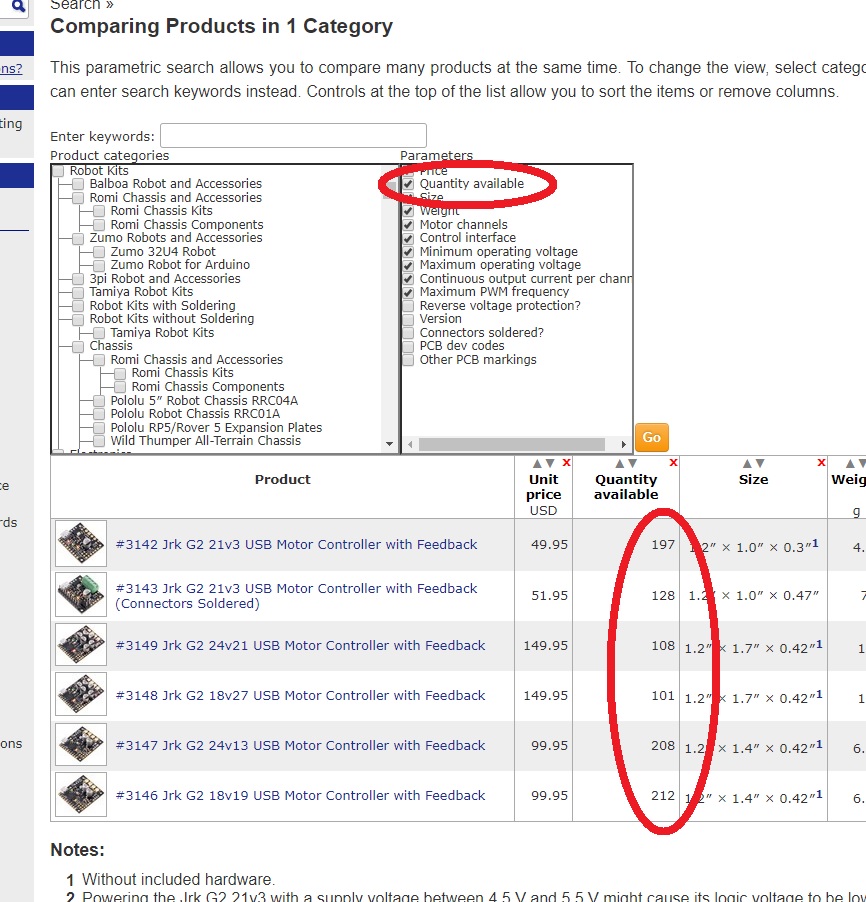The height and width of the screenshot is (902, 866).
Task: Enable the Connectors soldered? parameter
Action: 408,333
